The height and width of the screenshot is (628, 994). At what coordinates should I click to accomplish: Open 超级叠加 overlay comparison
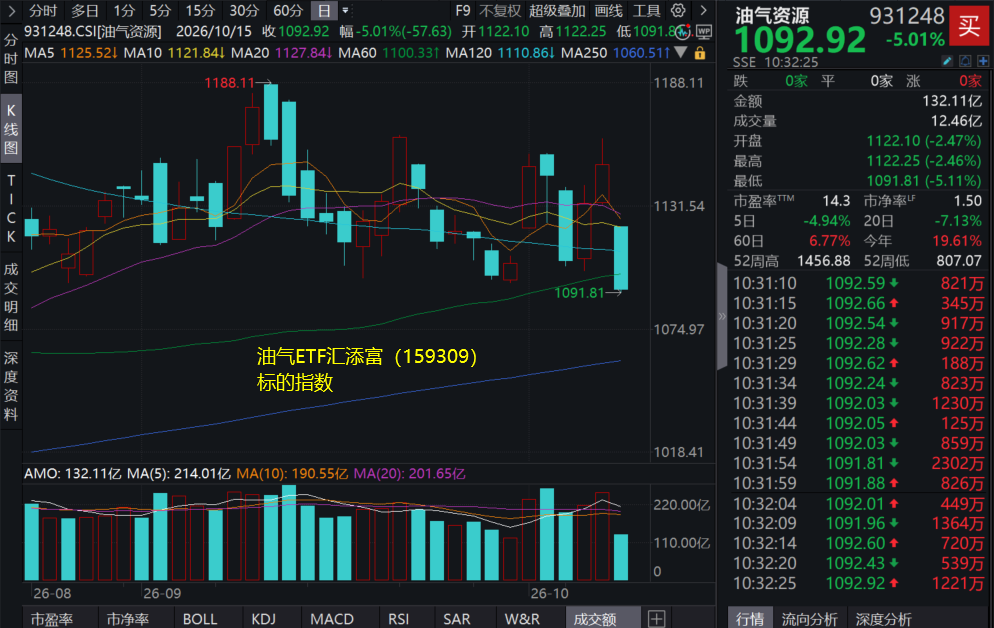click(557, 11)
